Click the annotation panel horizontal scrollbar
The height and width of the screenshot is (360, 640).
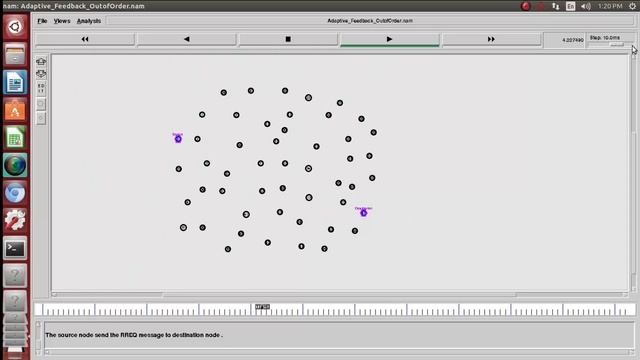point(340,352)
